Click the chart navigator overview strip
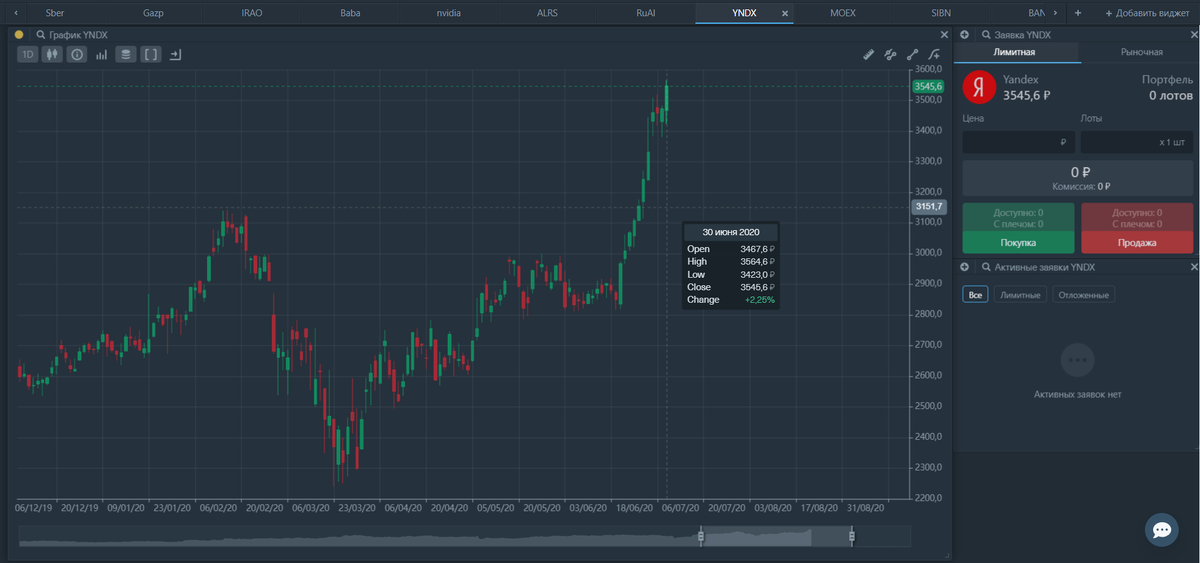The width and height of the screenshot is (1200, 563). coord(464,537)
